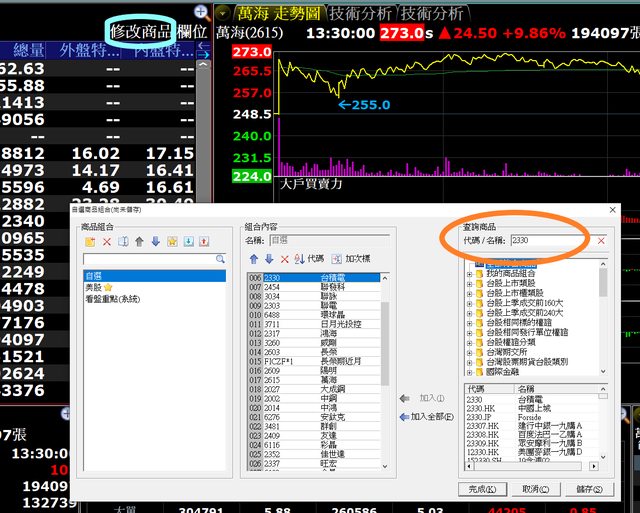Select the 美股 group in 商品組合 list
Screen dimensions: 640x513
click(x=97, y=286)
